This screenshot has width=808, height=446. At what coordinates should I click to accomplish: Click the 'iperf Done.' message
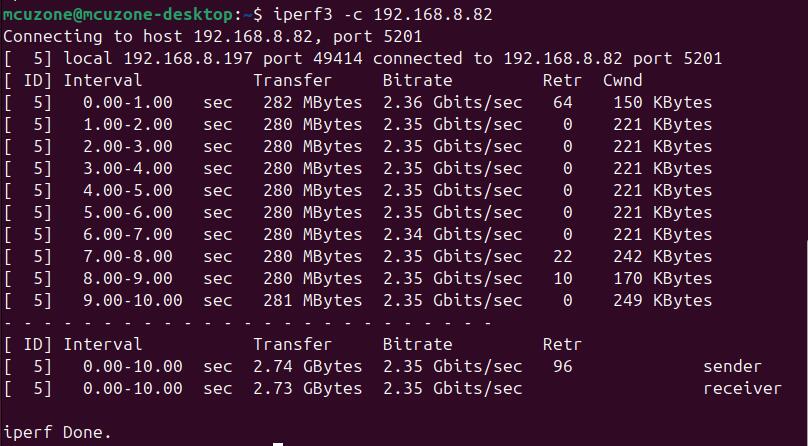57,433
